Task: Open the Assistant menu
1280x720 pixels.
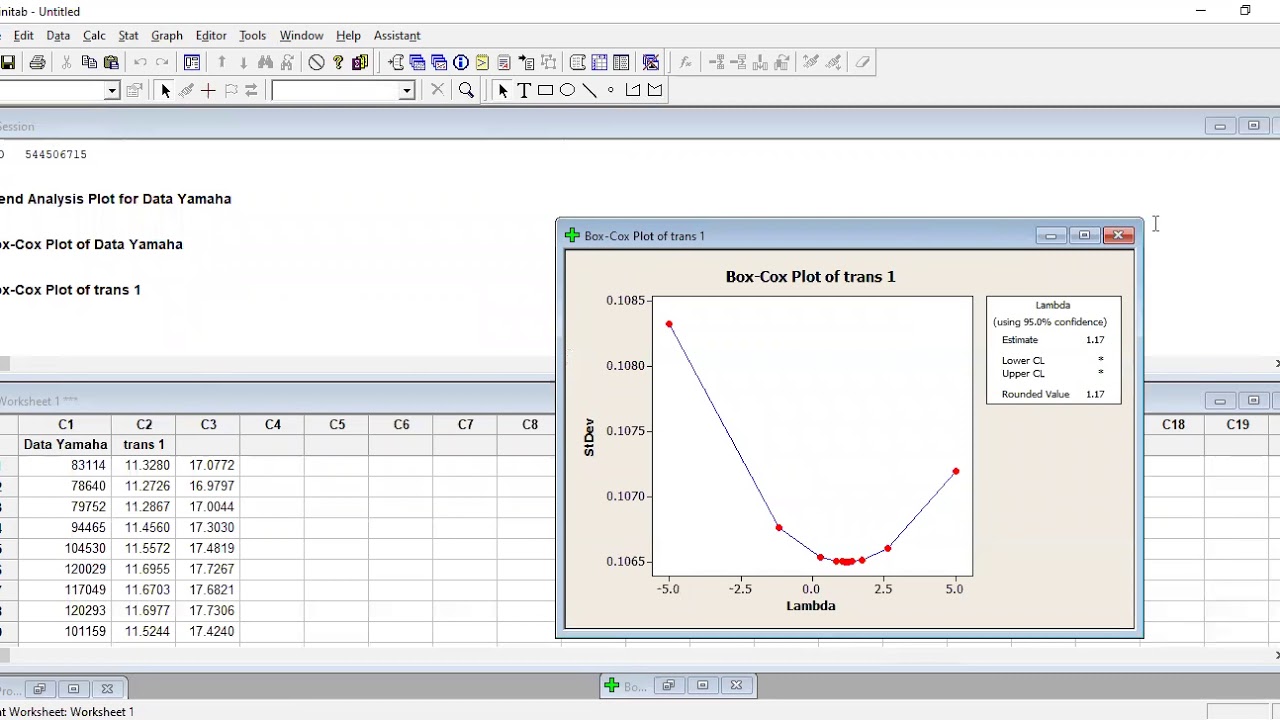Action: [397, 35]
